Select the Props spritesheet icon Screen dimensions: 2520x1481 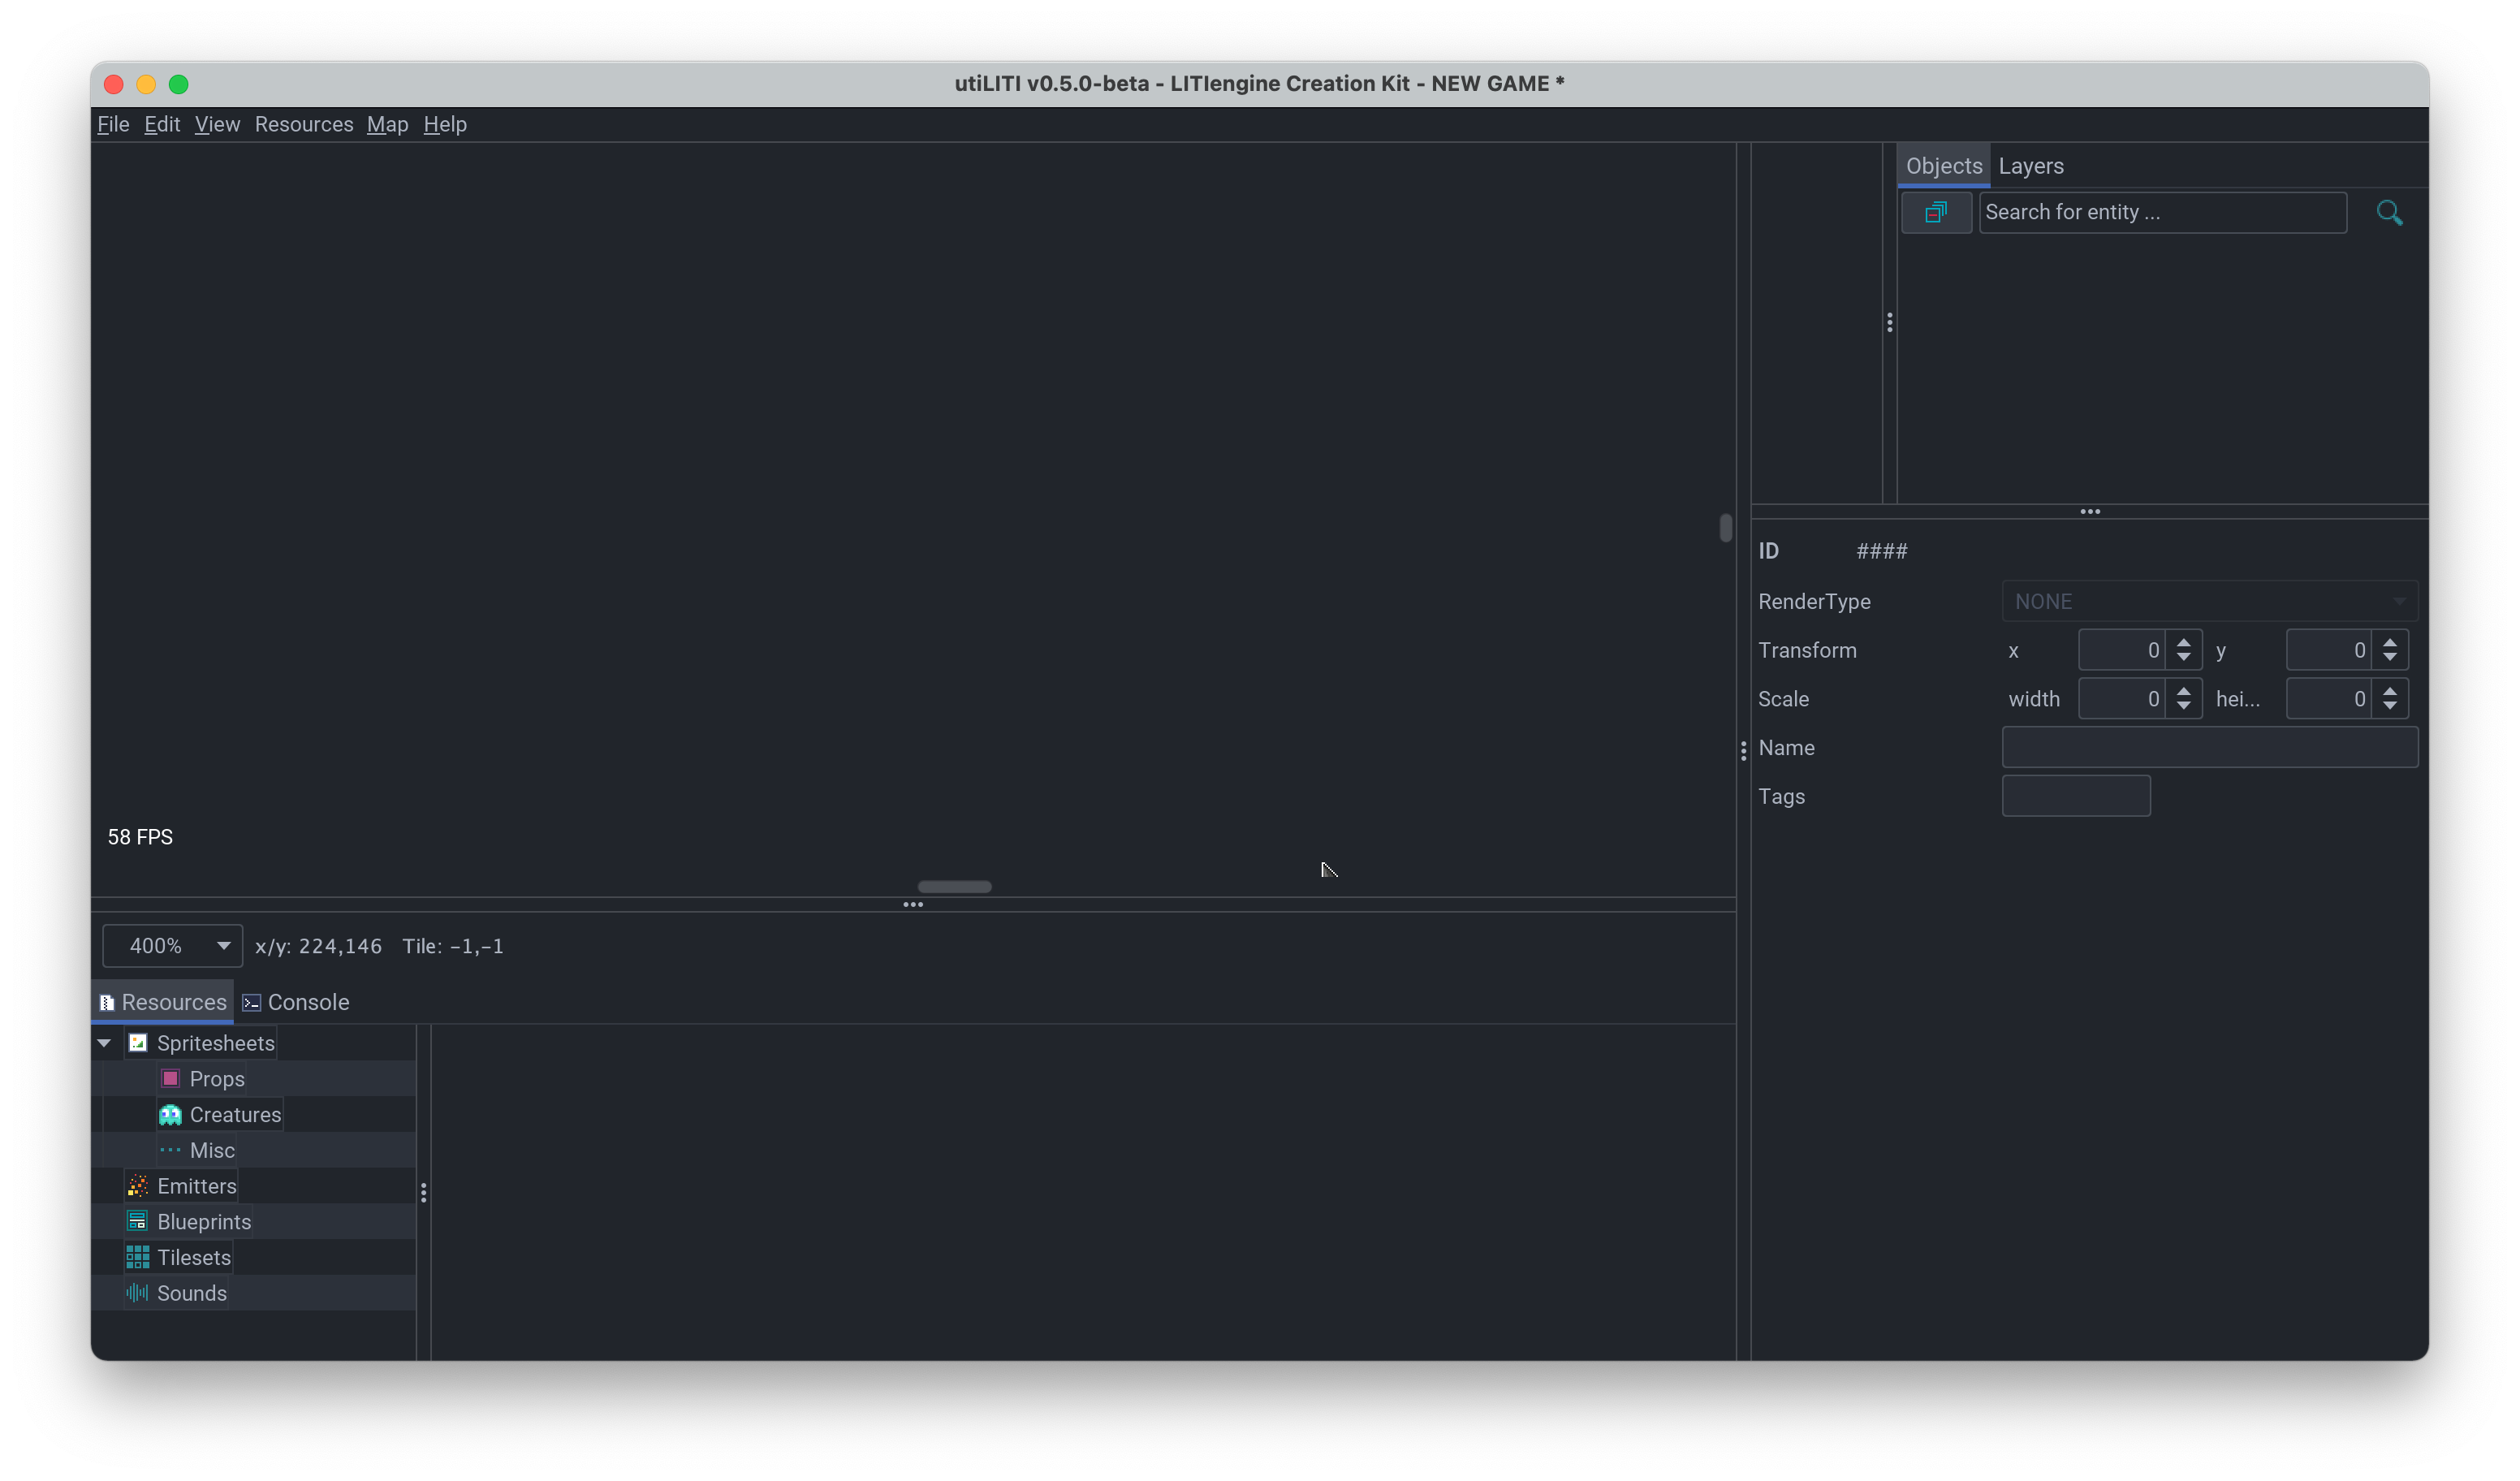pos(170,1078)
